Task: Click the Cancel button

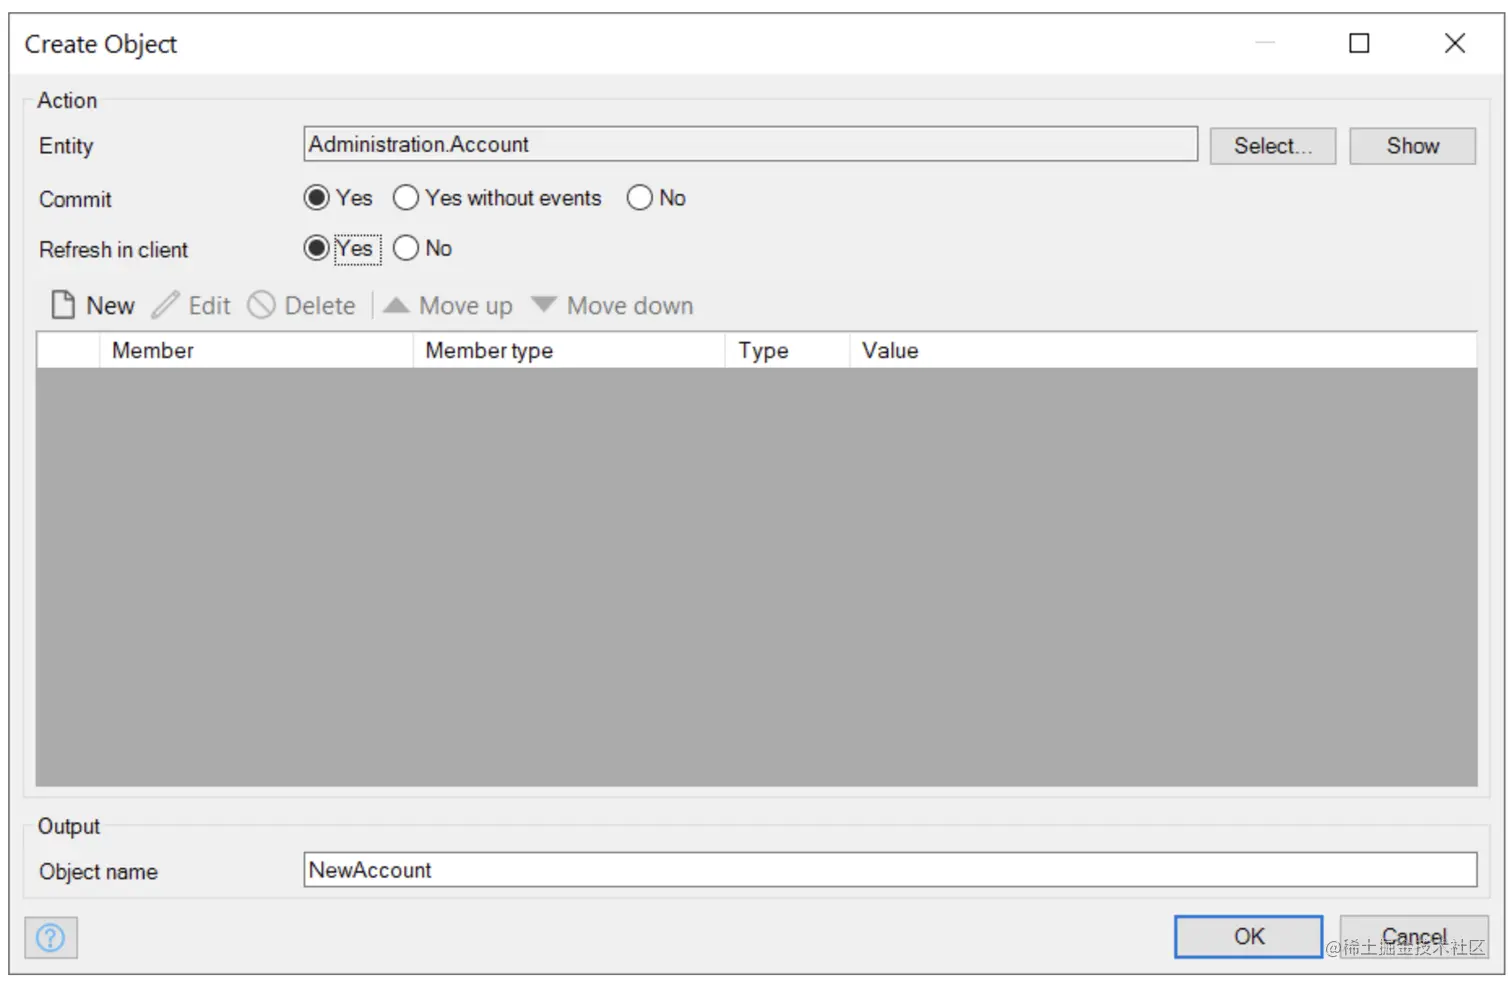Action: pyautogui.click(x=1413, y=937)
